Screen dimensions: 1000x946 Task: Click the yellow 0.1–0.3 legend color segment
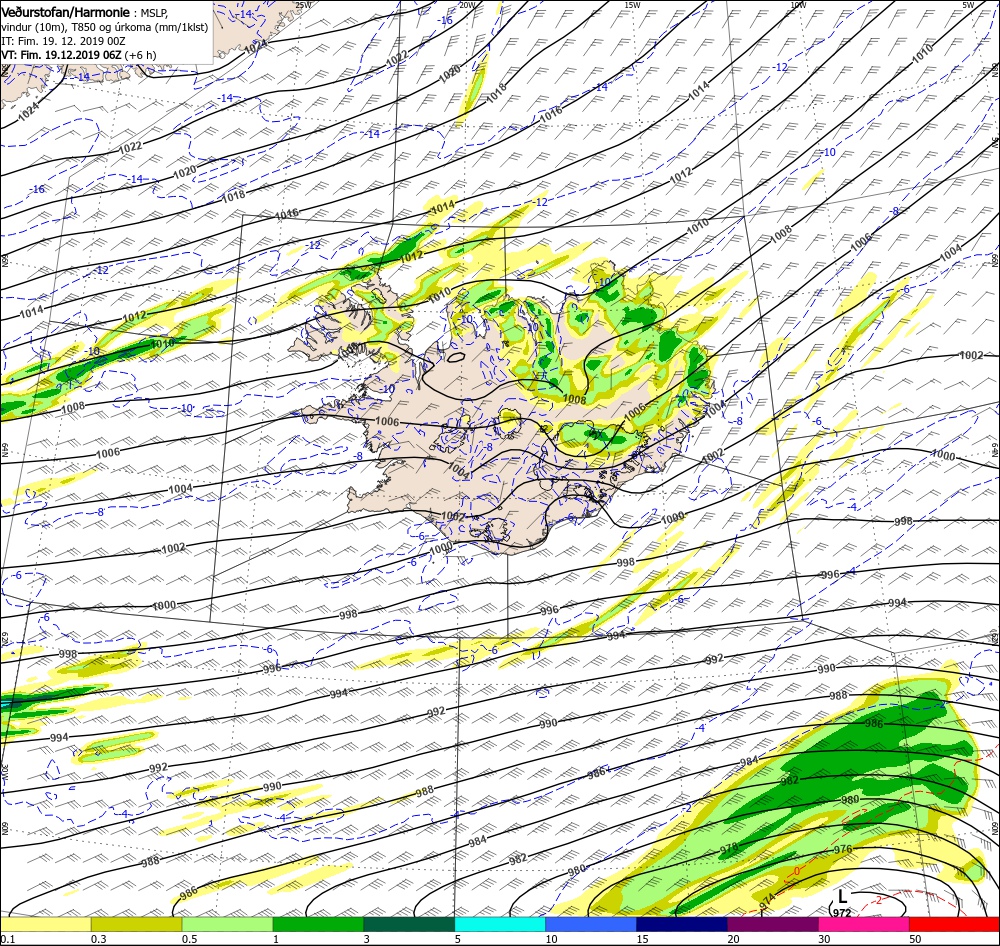click(x=45, y=924)
